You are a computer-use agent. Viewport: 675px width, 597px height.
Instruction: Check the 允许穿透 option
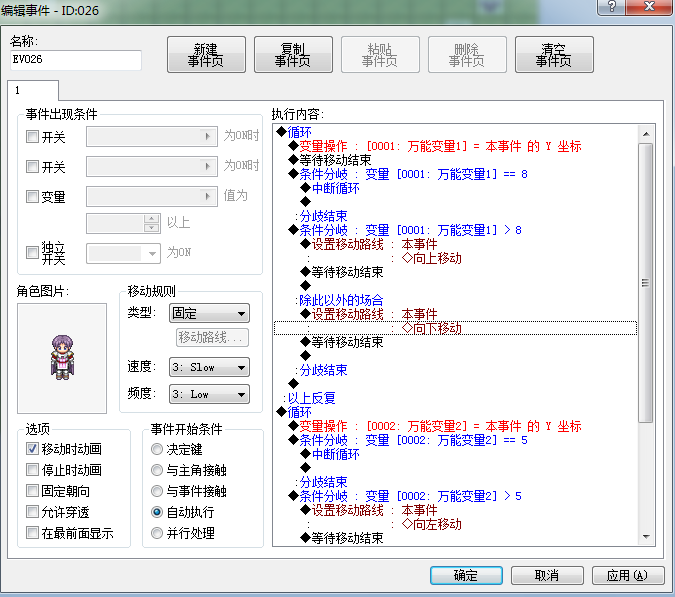[32, 512]
